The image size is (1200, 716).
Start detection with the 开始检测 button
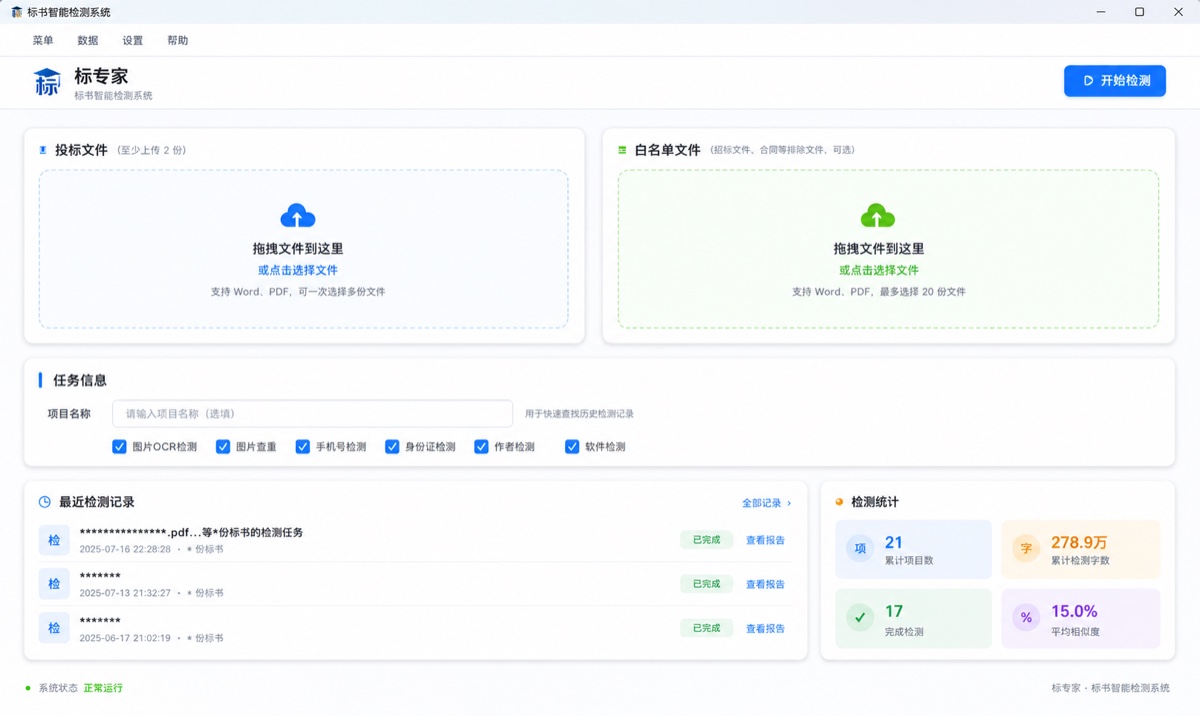pyautogui.click(x=1115, y=81)
